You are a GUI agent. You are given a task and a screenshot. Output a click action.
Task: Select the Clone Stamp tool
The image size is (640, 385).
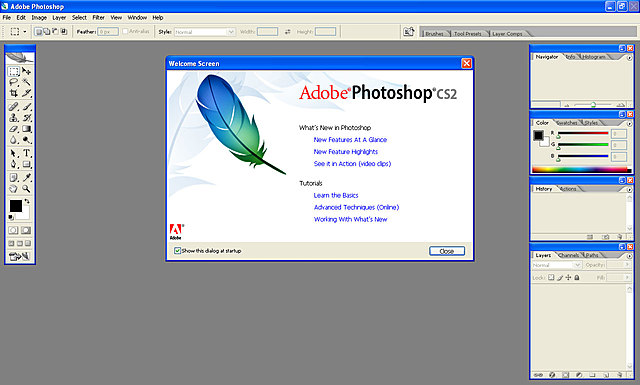point(13,118)
